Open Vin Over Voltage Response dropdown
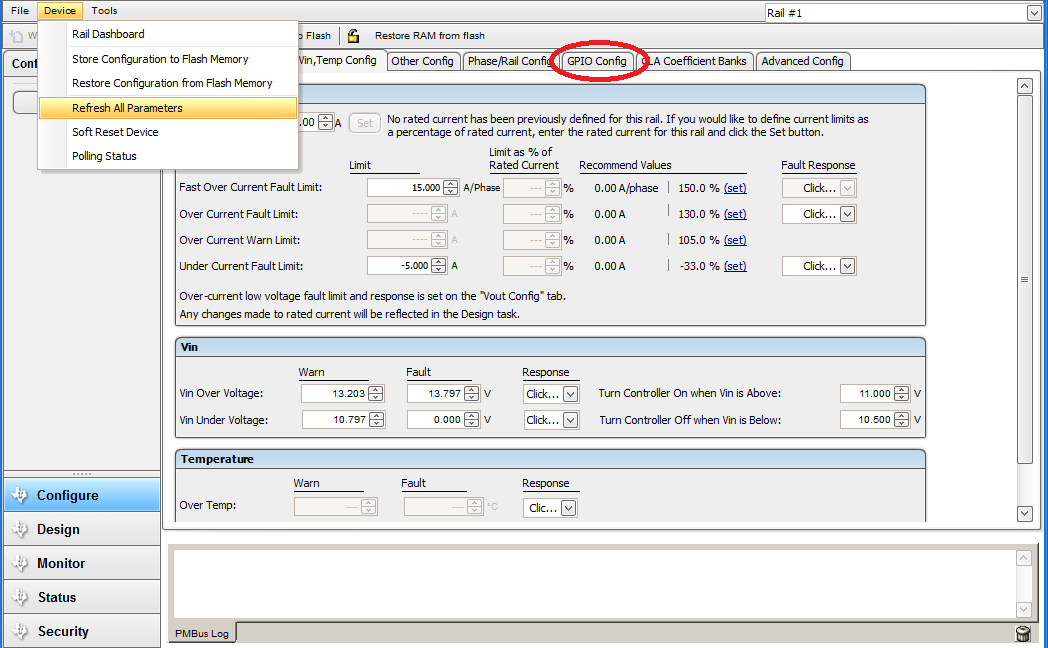The height and width of the screenshot is (648, 1048). [570, 394]
